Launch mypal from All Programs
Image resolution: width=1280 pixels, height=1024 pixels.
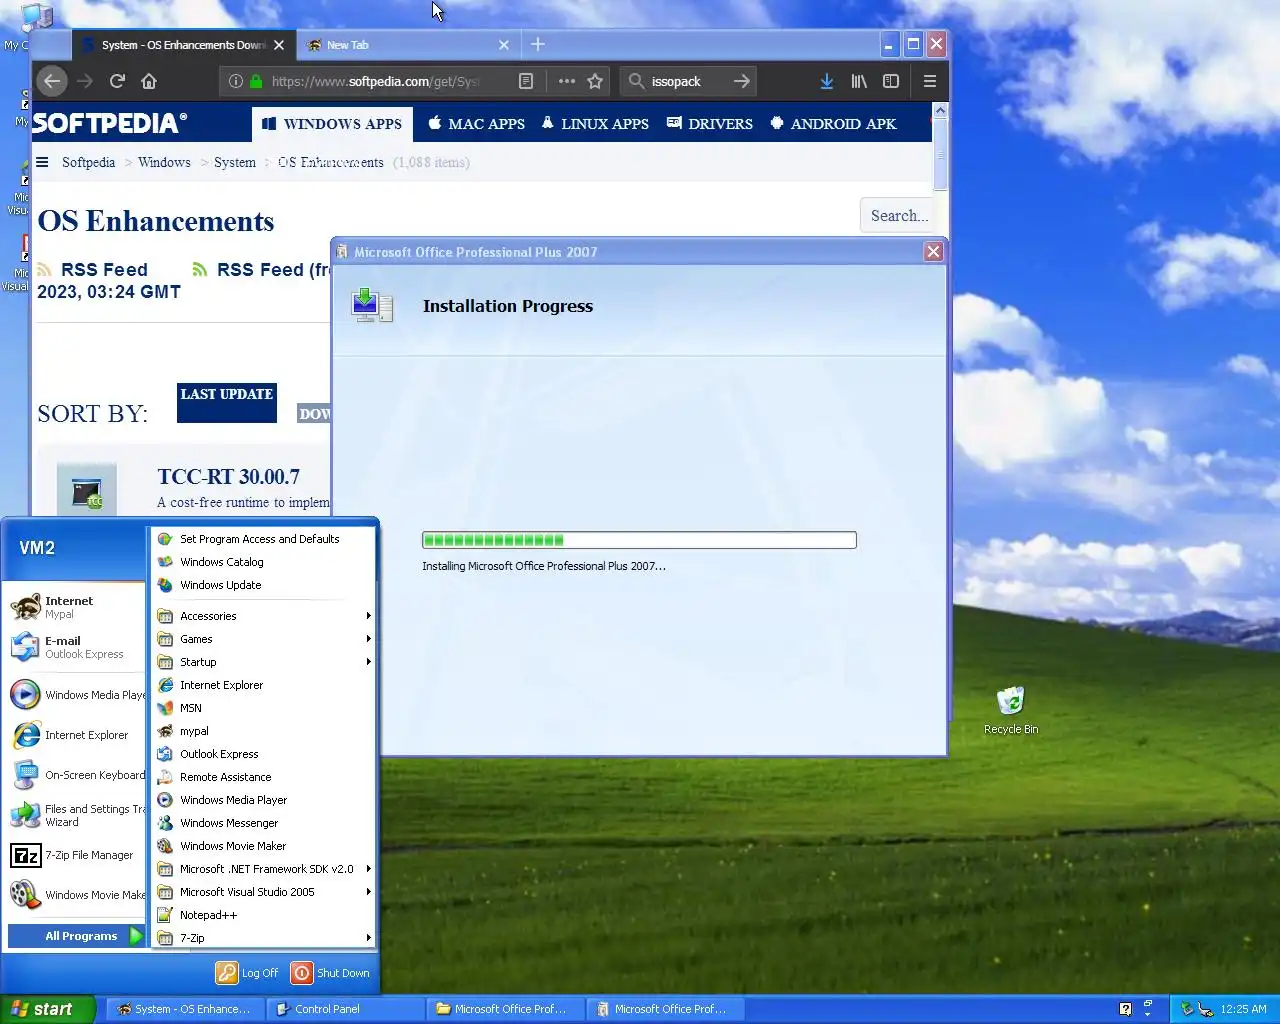pos(264,731)
